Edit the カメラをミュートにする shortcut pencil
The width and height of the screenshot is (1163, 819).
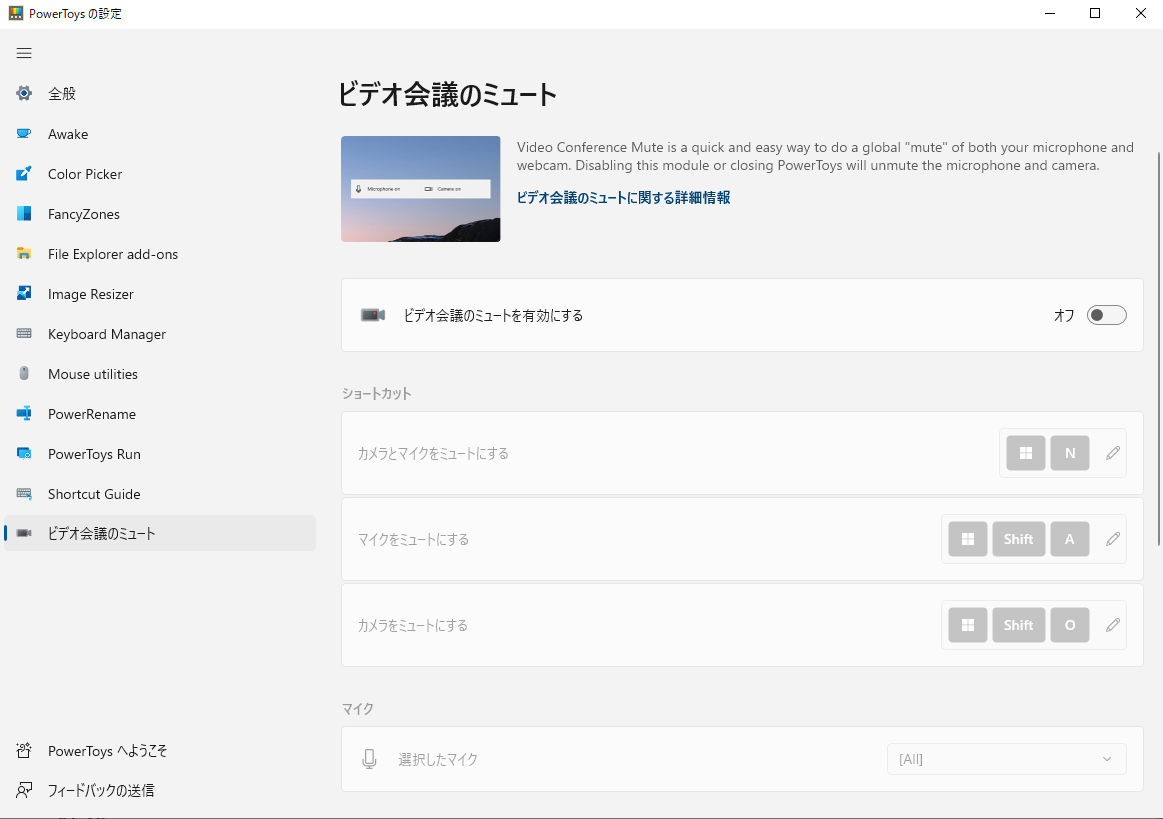(1113, 625)
